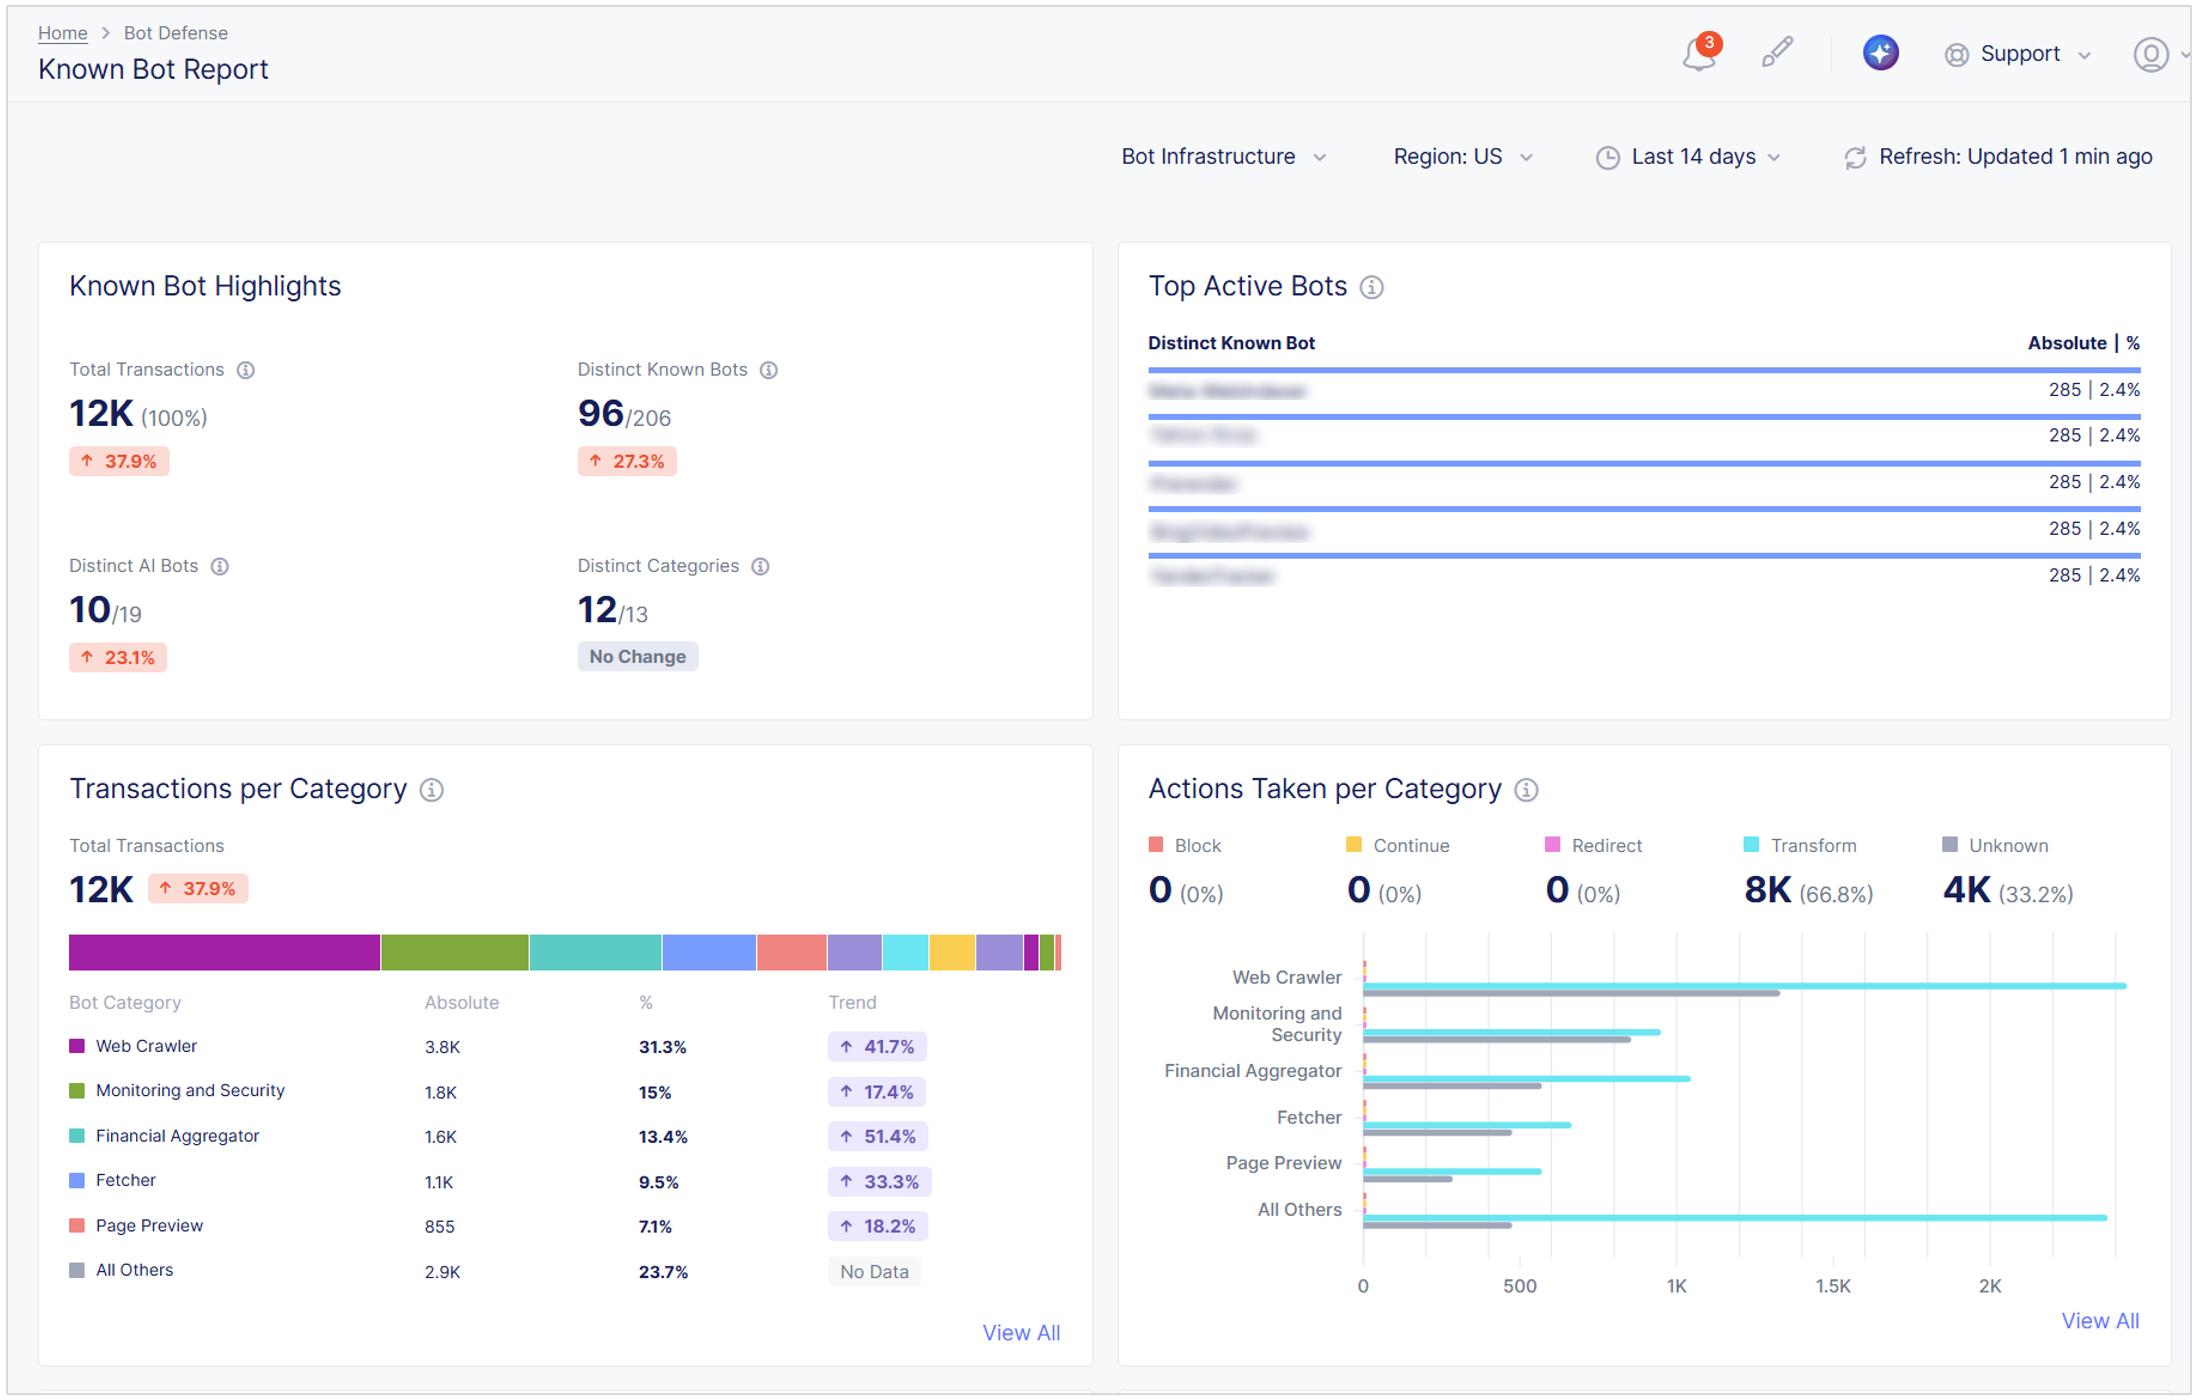Show info for Distinct Known Bots

coord(768,370)
